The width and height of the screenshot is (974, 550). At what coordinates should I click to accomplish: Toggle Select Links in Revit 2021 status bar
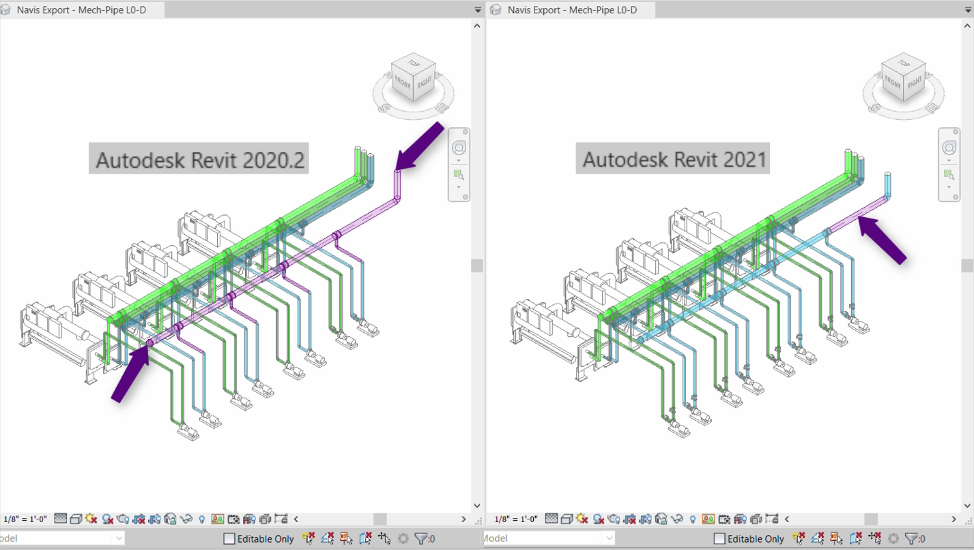[799, 538]
